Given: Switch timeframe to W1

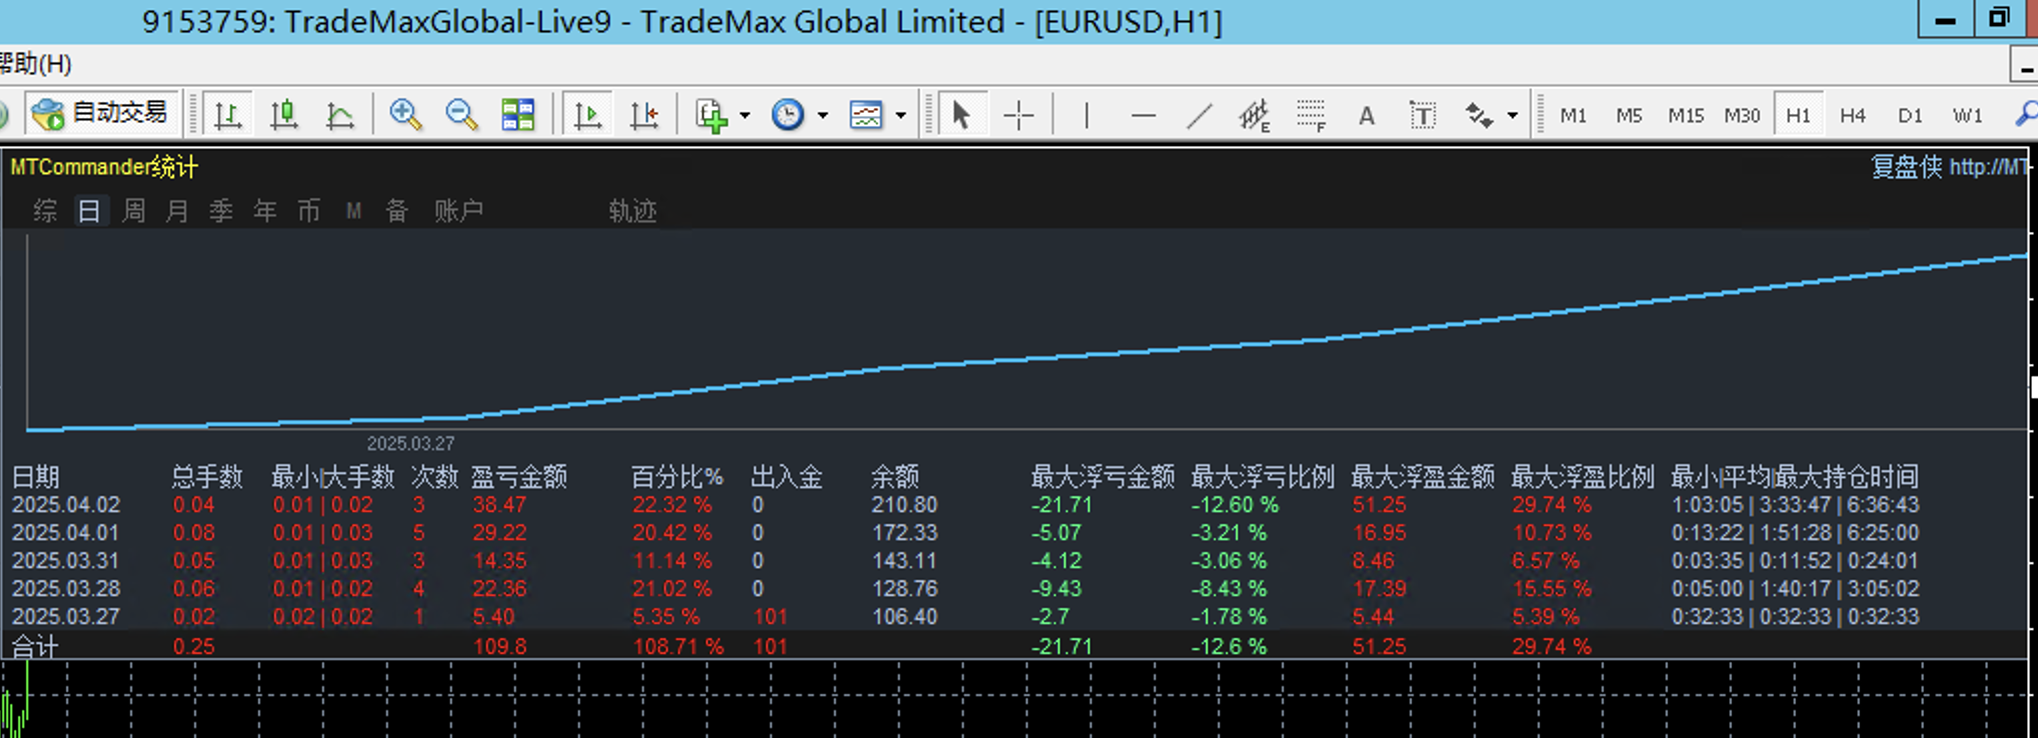Looking at the screenshot, I should click(x=1967, y=116).
